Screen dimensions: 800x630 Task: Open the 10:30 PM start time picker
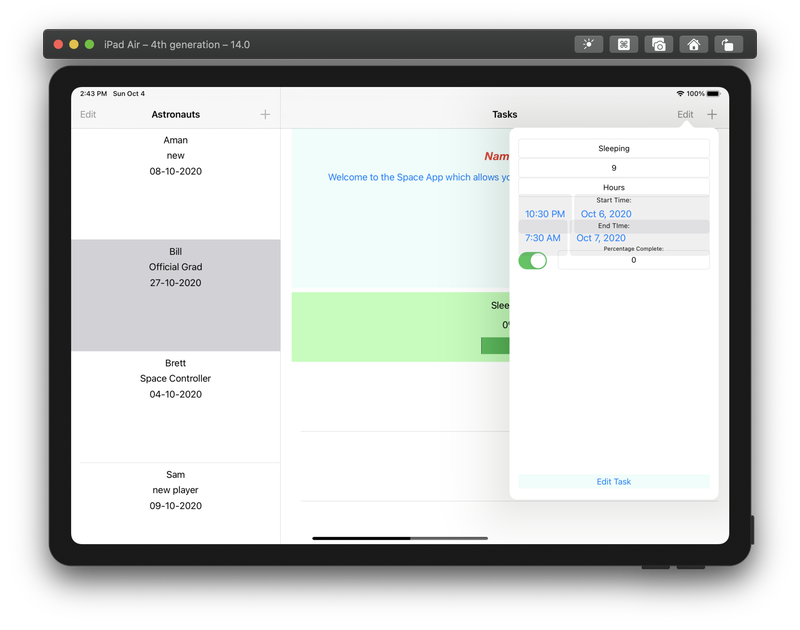pos(545,213)
